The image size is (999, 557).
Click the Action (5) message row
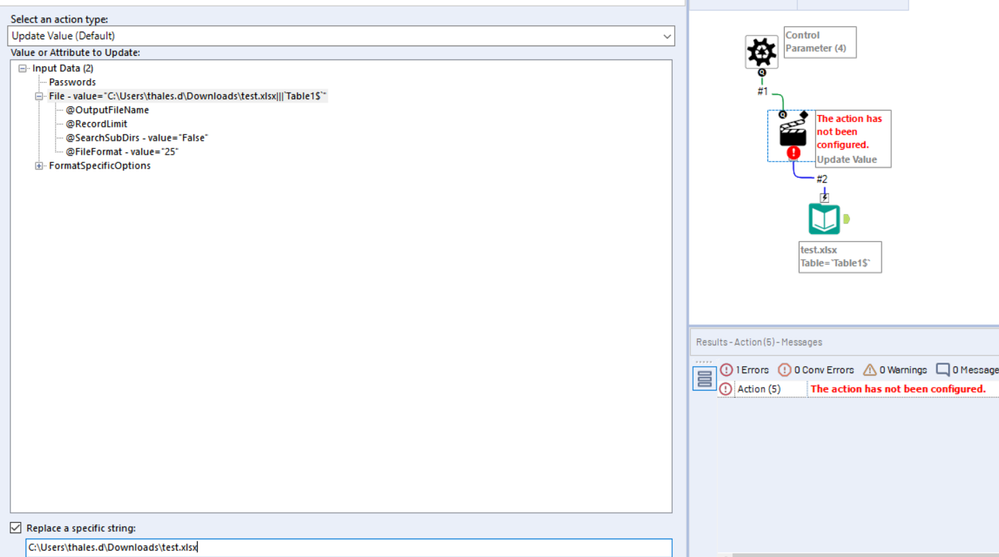tap(858, 389)
